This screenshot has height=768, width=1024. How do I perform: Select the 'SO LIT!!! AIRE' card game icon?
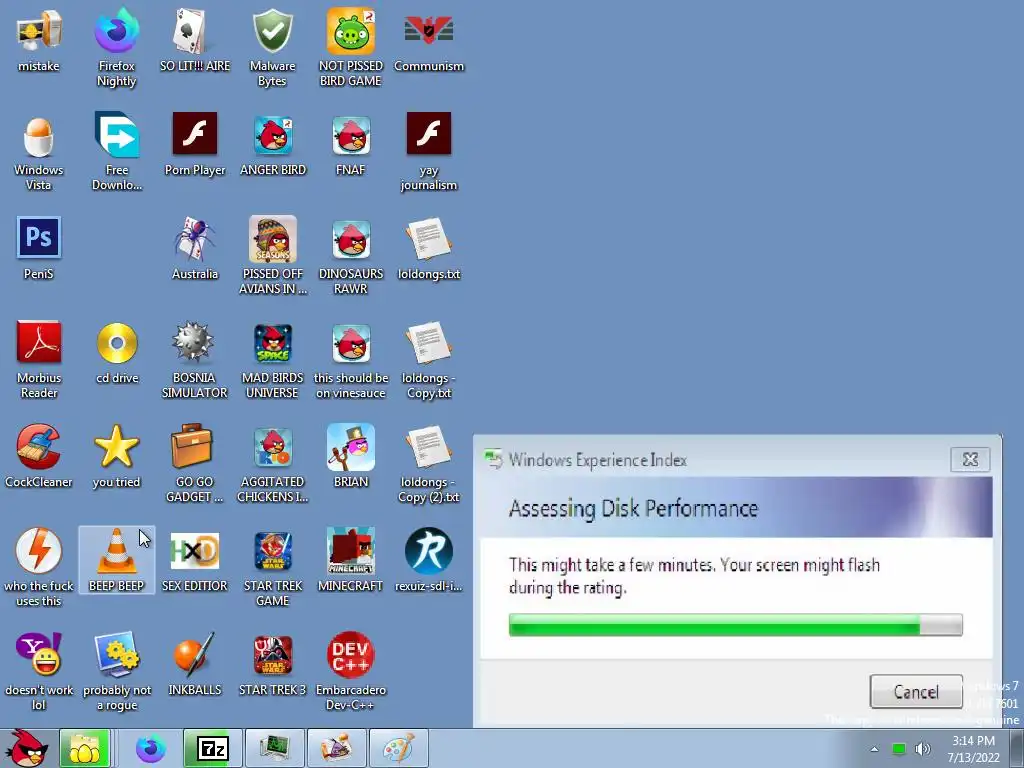(195, 40)
